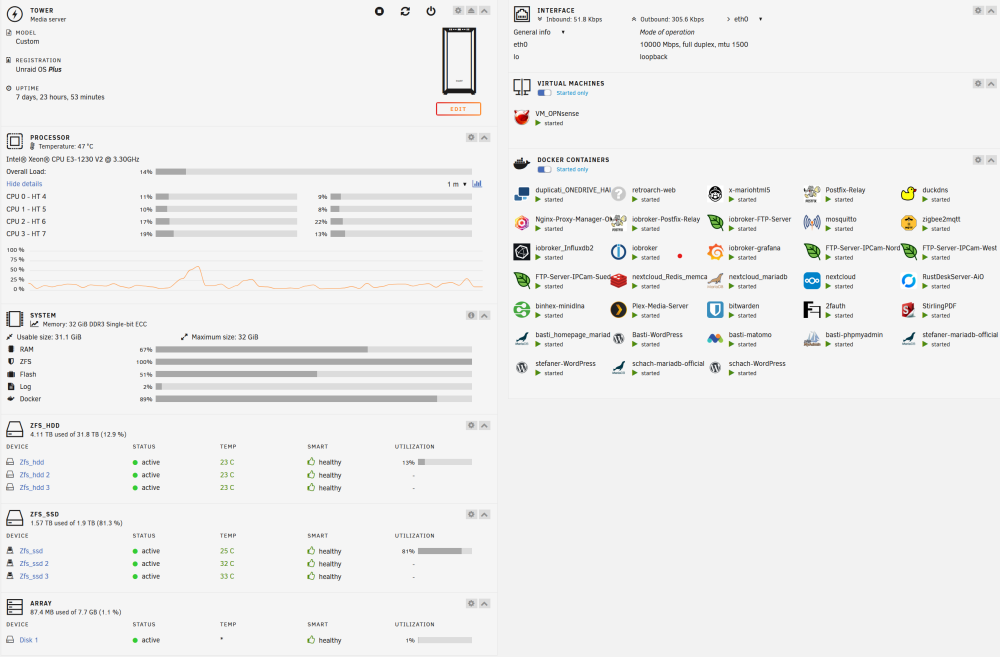Click the stop array icon in Tower header
This screenshot has width=1000, height=657.
click(379, 11)
